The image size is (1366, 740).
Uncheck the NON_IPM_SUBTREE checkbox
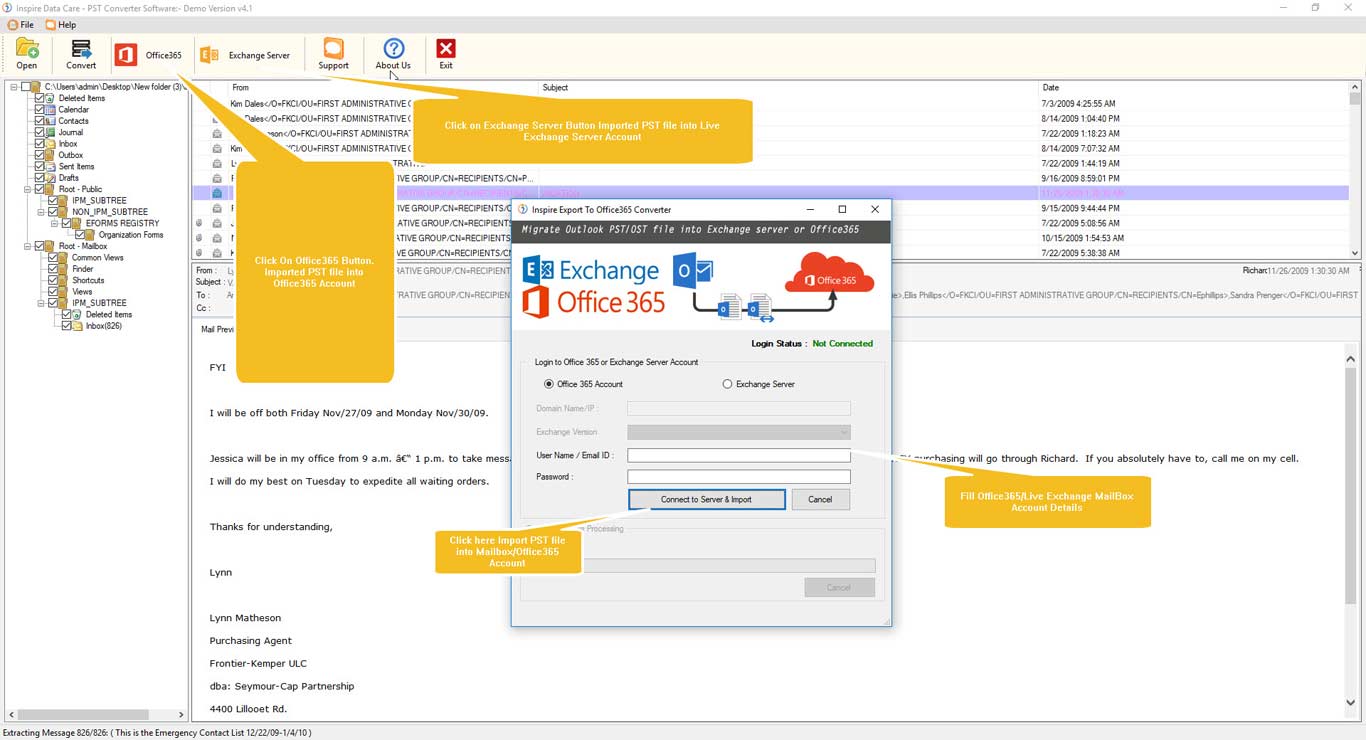pyautogui.click(x=53, y=212)
